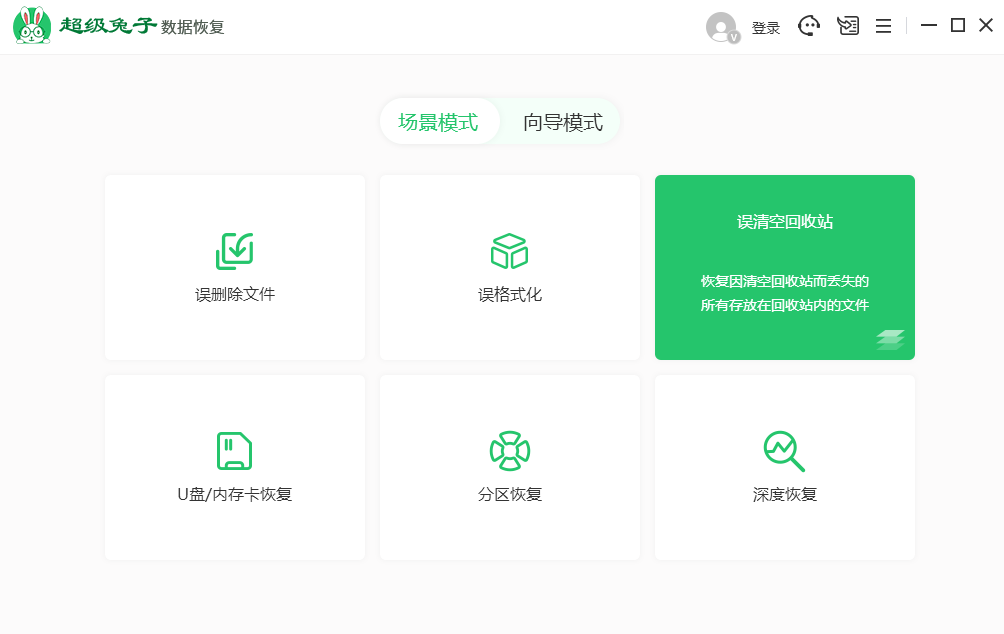Select the 分区恢复 card
Viewport: 1004px width, 634px height.
coord(509,467)
